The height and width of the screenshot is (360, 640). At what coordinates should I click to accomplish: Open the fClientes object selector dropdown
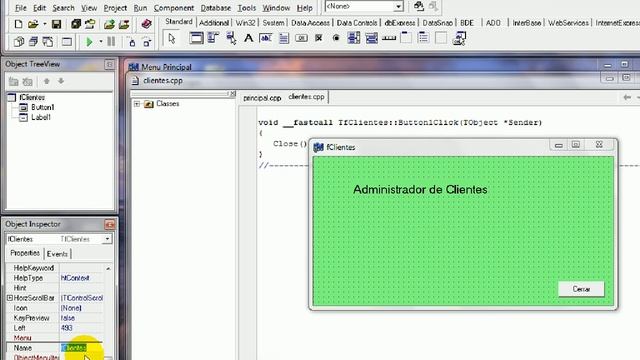pyautogui.click(x=107, y=239)
